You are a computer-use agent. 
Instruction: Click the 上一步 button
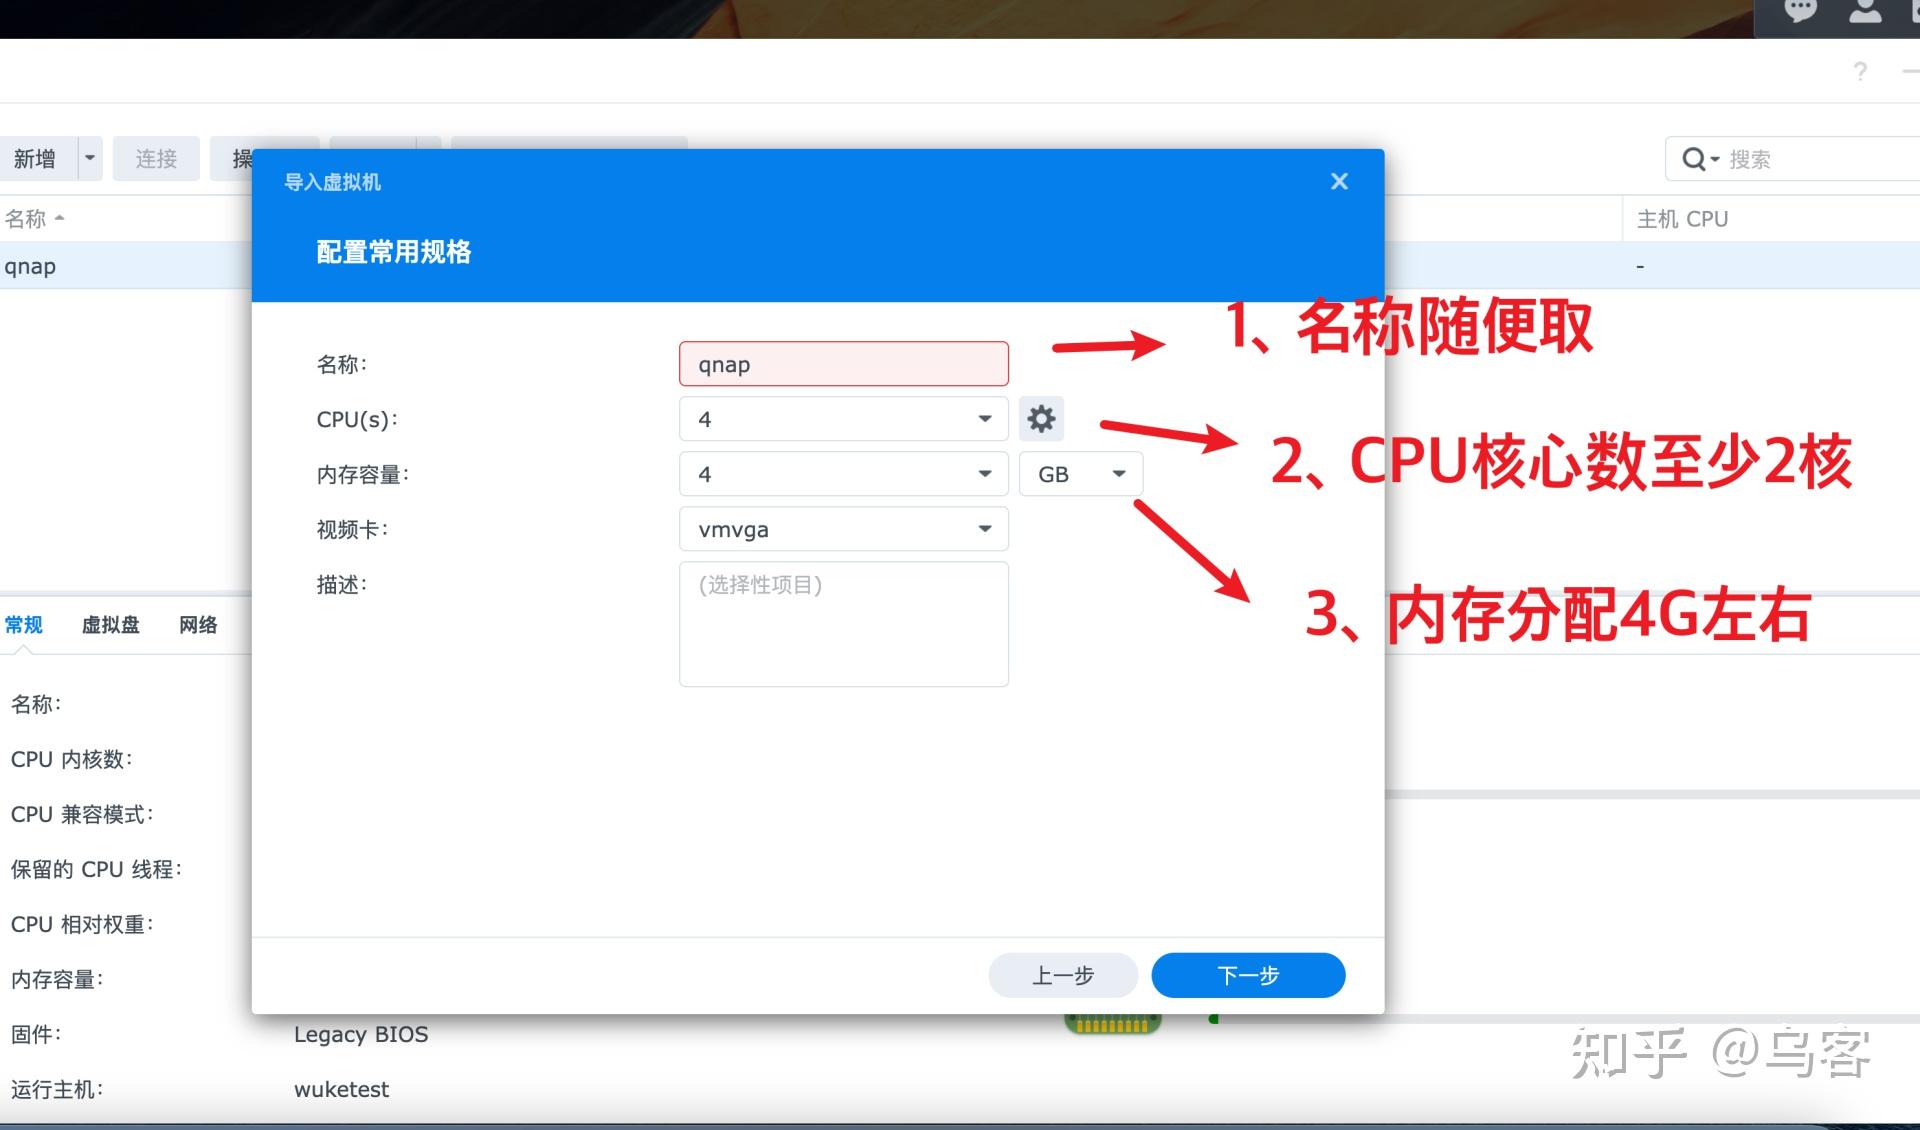[x=1062, y=975]
